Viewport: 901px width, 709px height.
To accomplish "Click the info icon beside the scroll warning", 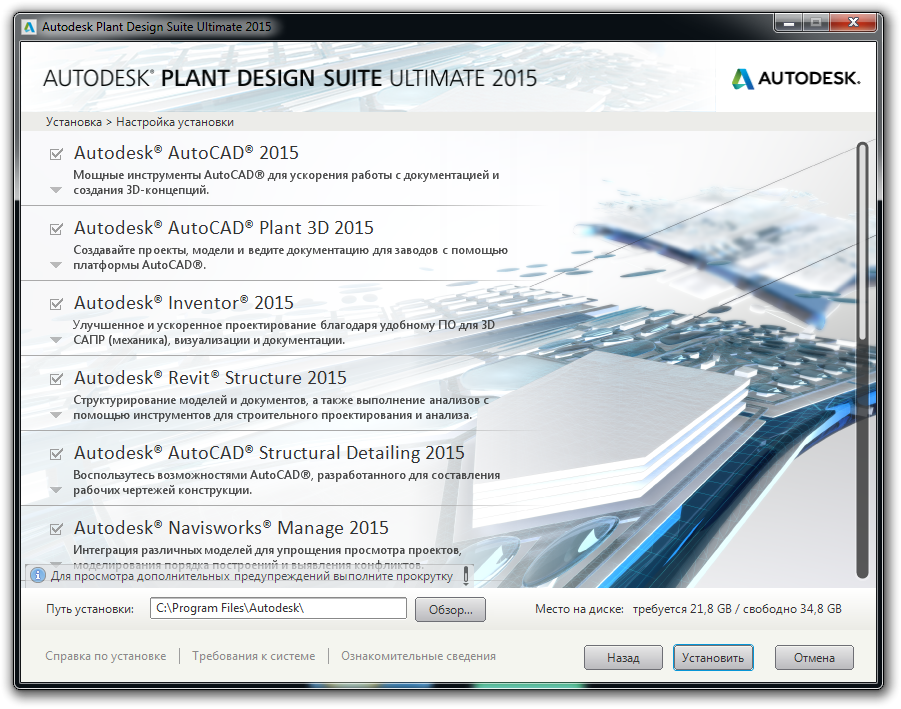I will (38, 575).
